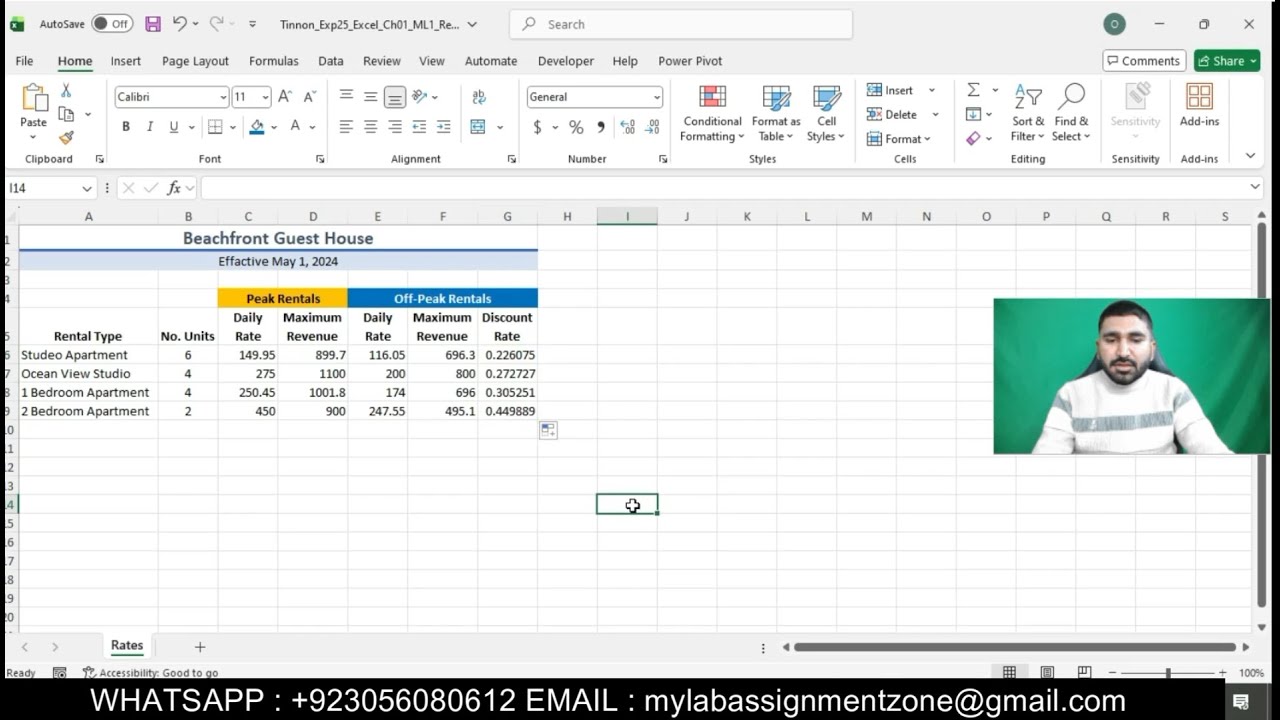This screenshot has width=1280, height=720.
Task: Click the Cut scissors icon
Action: point(66,91)
